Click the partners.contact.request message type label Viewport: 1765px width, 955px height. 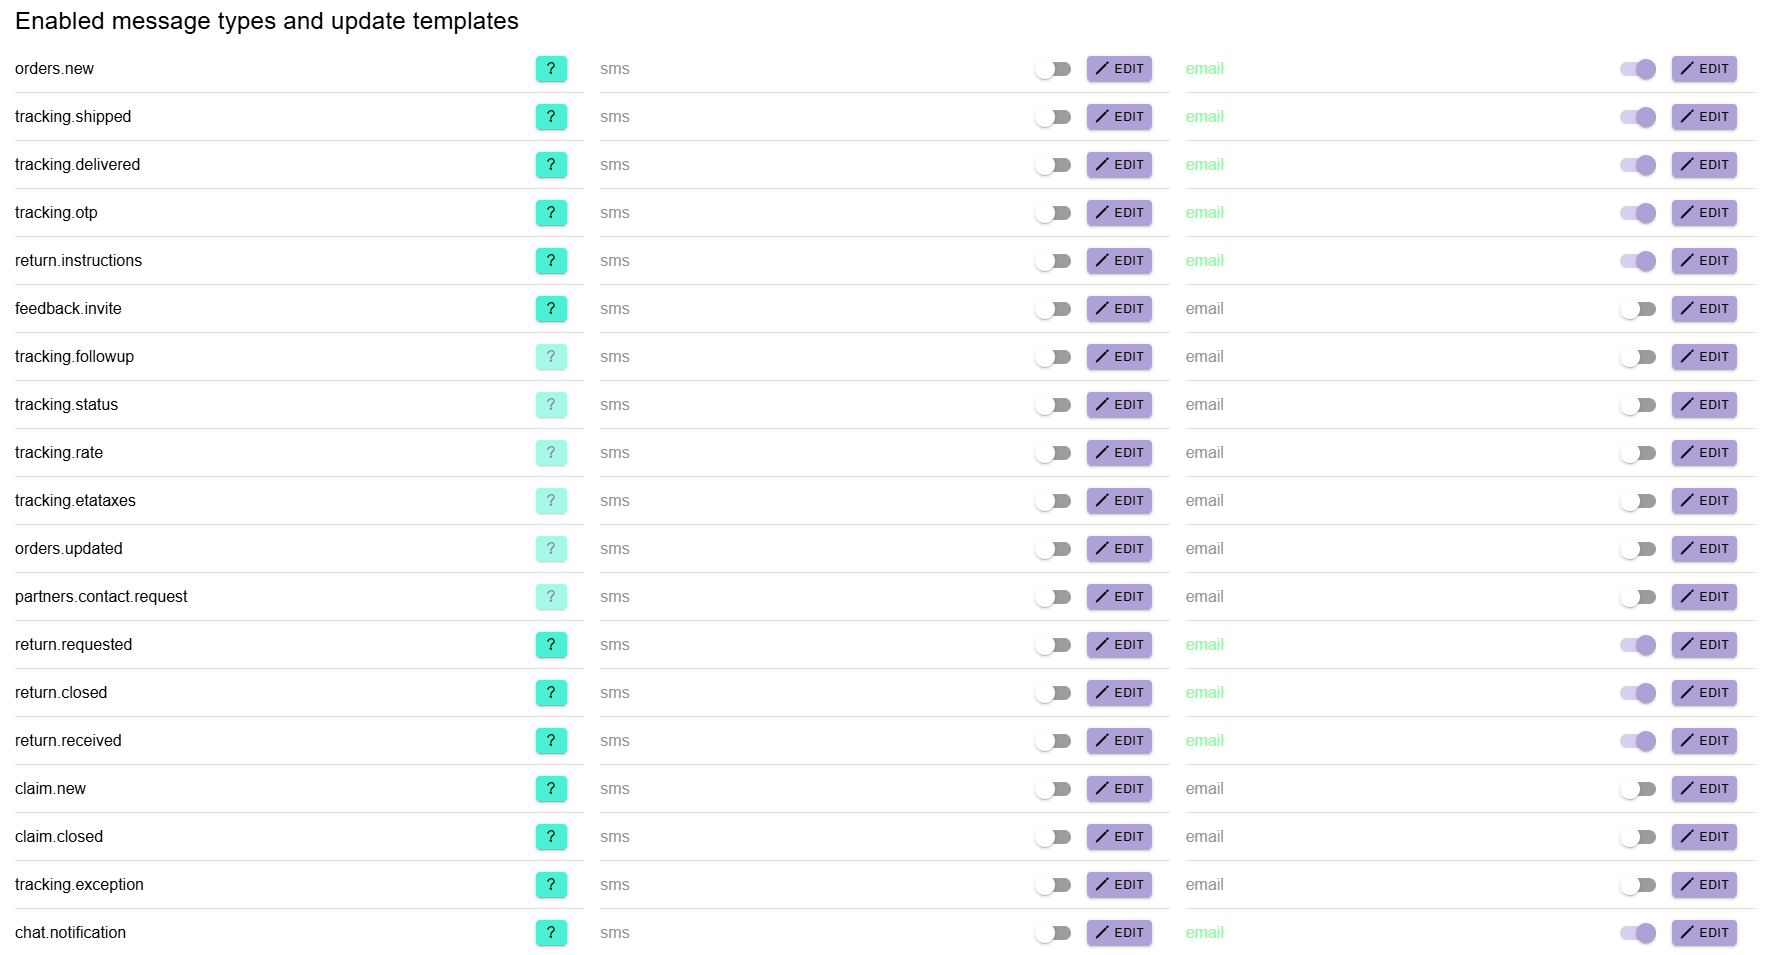pos(101,597)
